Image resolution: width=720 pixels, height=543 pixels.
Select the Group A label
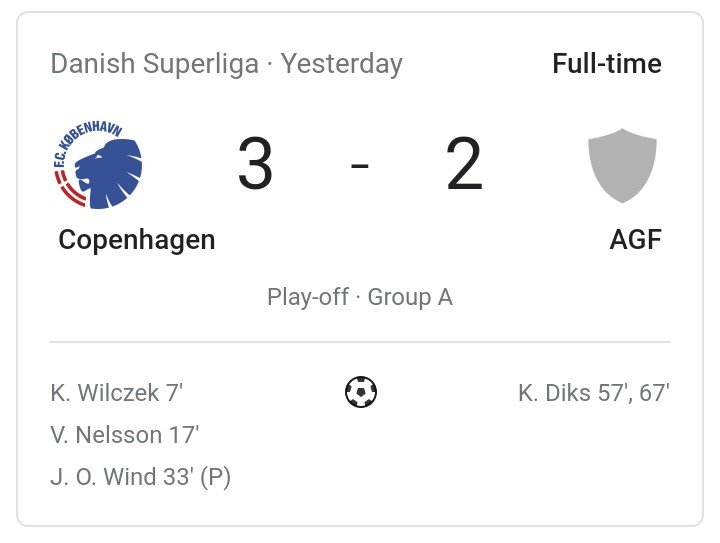pyautogui.click(x=410, y=297)
